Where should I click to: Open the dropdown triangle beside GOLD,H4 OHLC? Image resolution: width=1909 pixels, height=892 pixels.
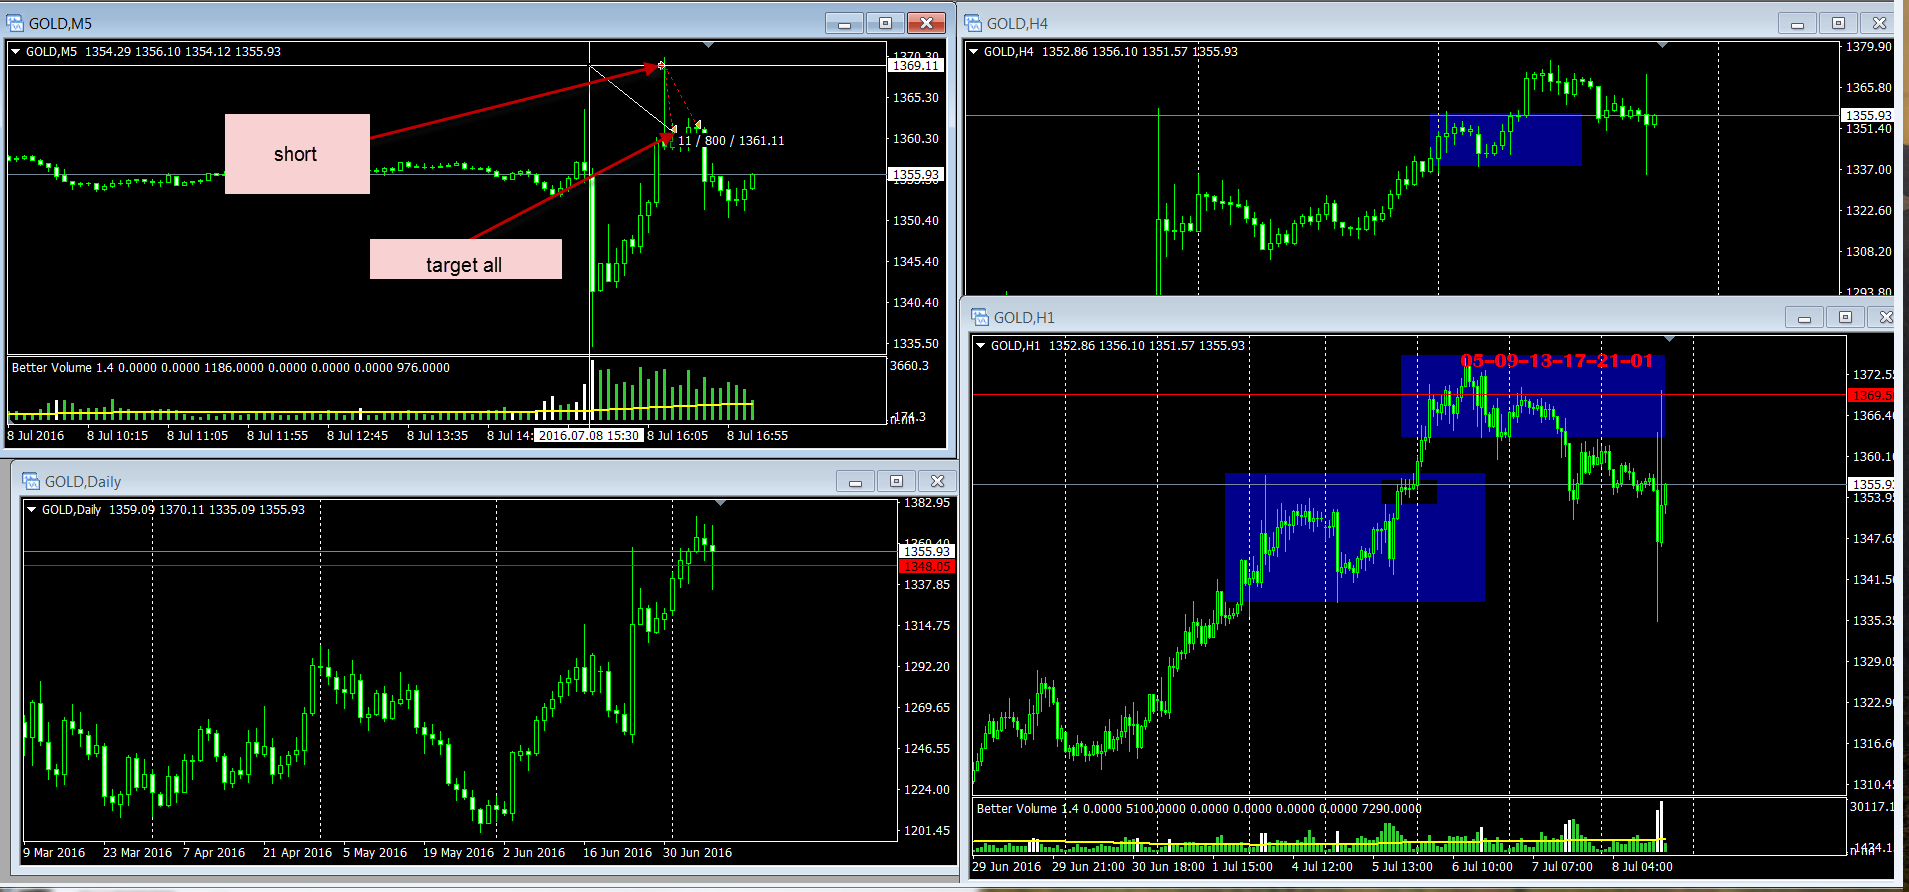[974, 52]
